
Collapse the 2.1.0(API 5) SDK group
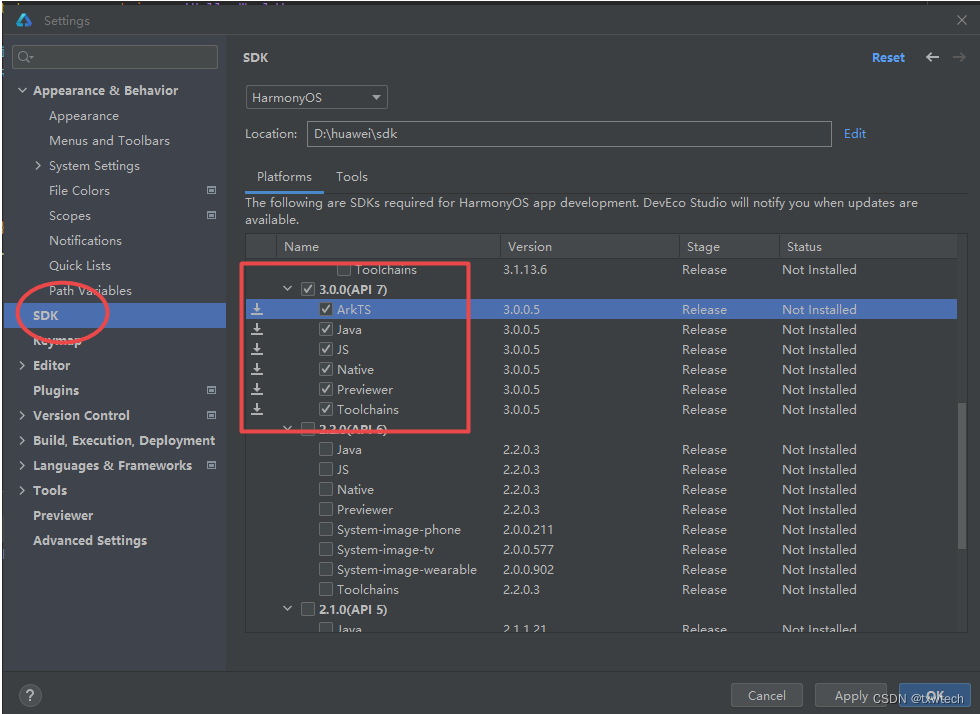[x=288, y=608]
